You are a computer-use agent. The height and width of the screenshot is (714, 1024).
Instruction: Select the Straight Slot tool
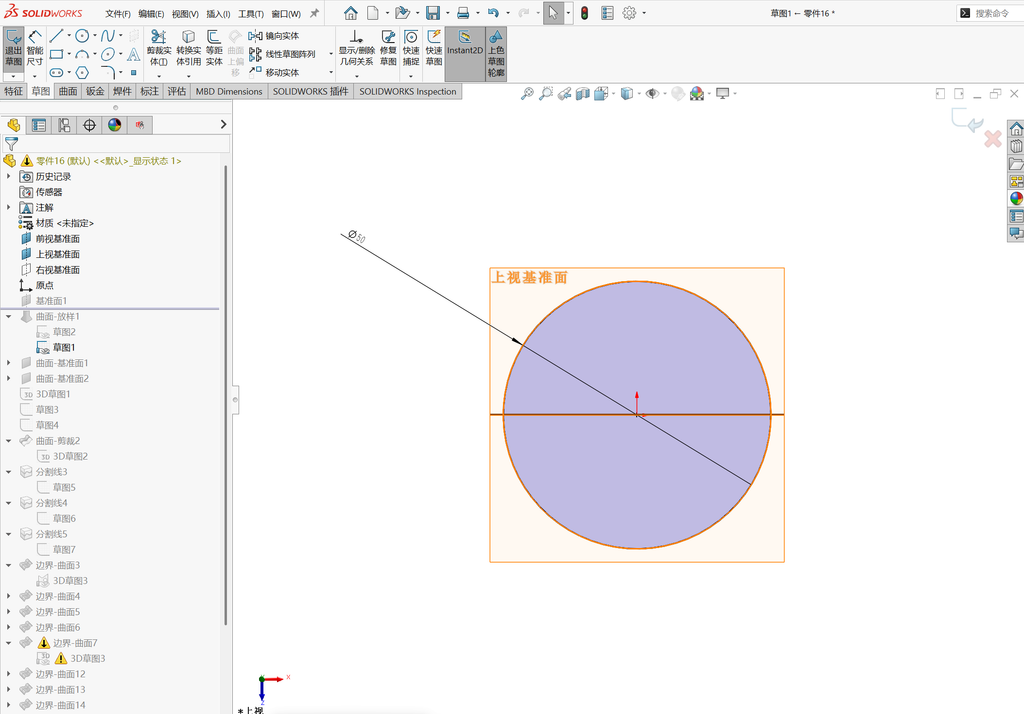[57, 73]
